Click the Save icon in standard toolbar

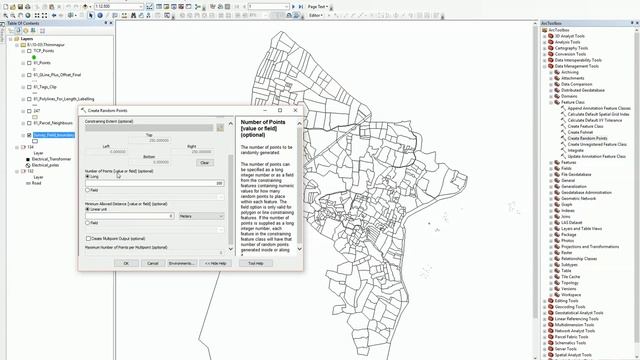(x=20, y=7)
